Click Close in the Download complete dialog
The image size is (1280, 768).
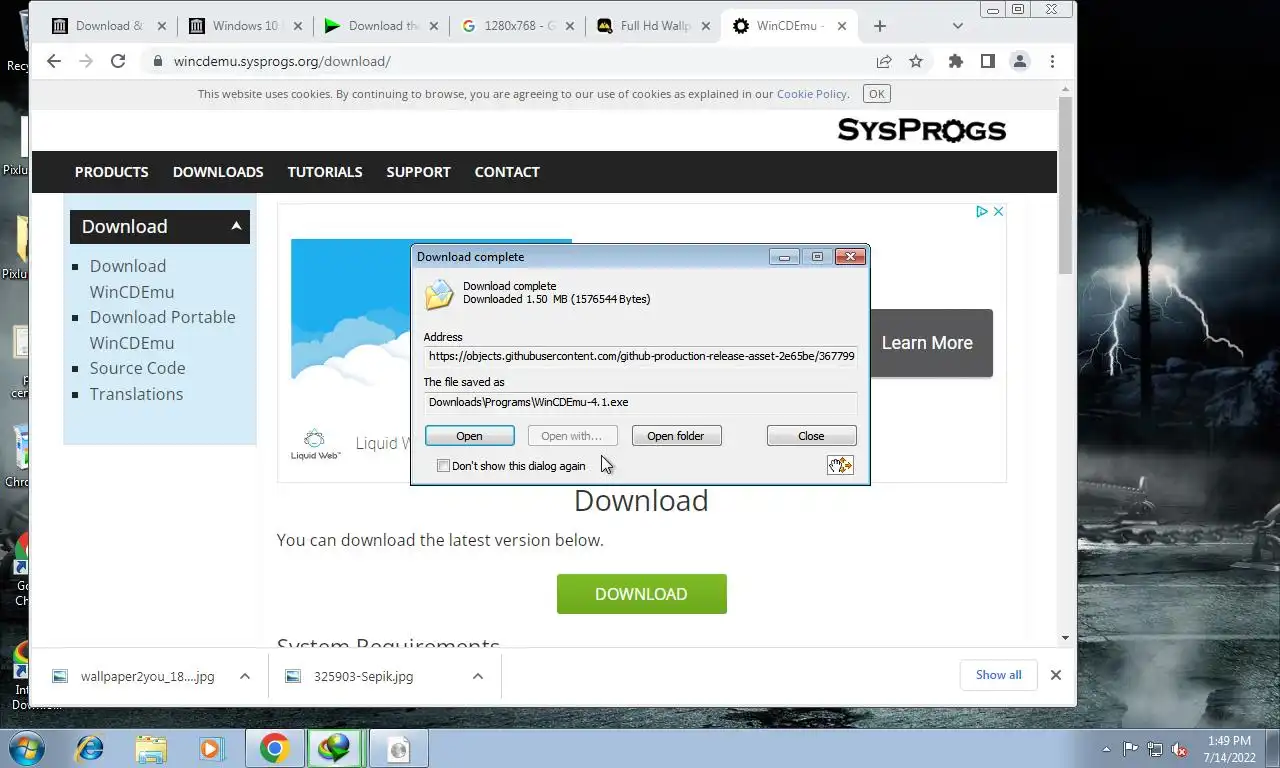[811, 436]
